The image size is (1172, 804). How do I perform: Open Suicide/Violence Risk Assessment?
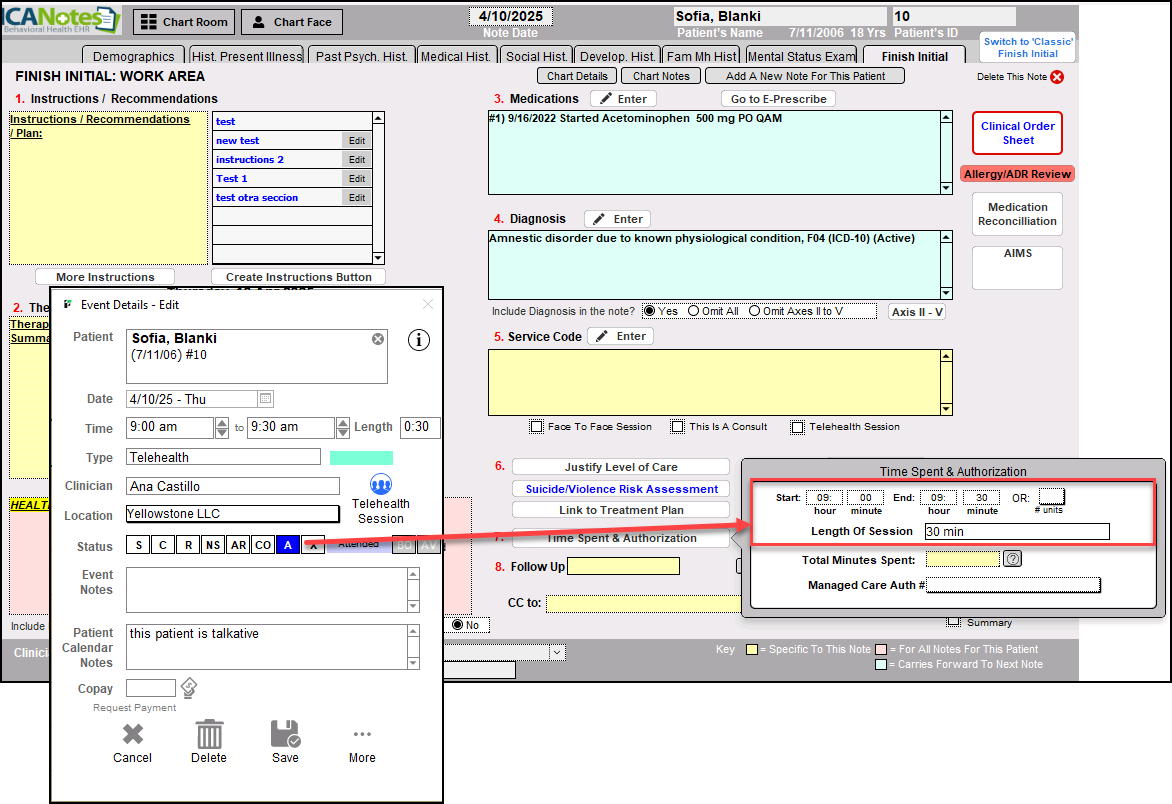click(621, 489)
